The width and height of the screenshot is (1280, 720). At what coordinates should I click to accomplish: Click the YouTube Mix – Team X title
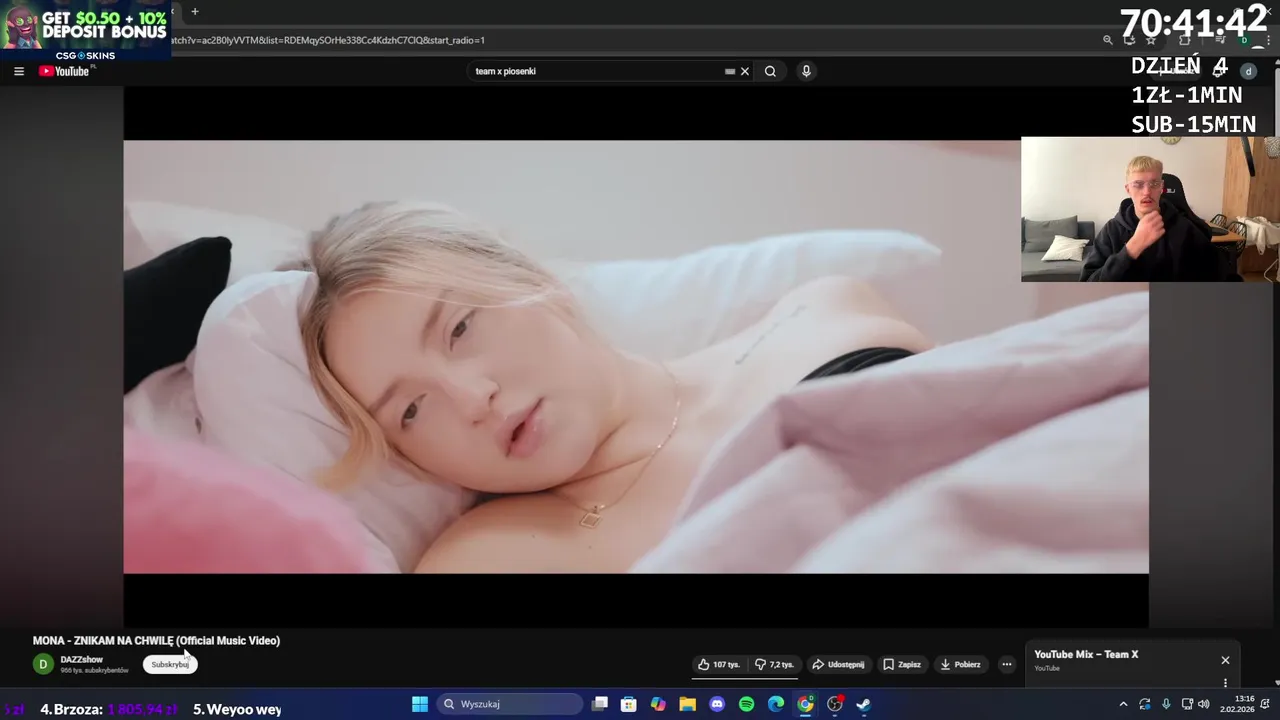(1086, 654)
